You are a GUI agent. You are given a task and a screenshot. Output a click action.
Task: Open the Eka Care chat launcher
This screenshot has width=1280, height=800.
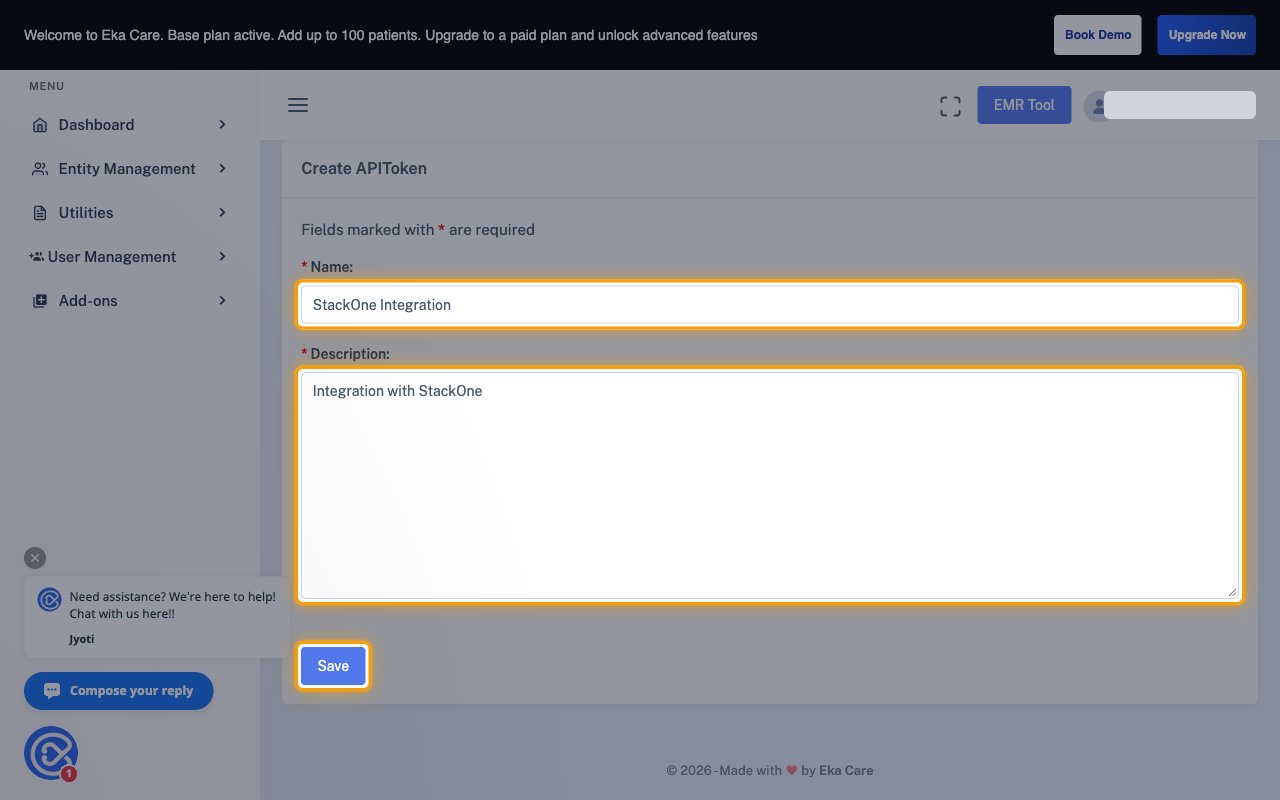51,753
